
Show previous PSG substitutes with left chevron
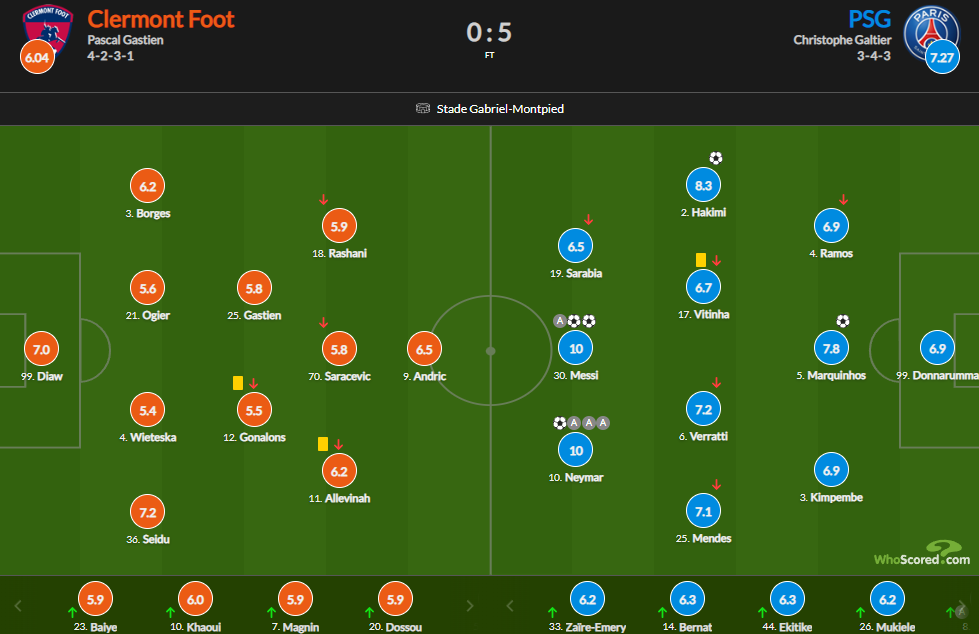tap(510, 605)
